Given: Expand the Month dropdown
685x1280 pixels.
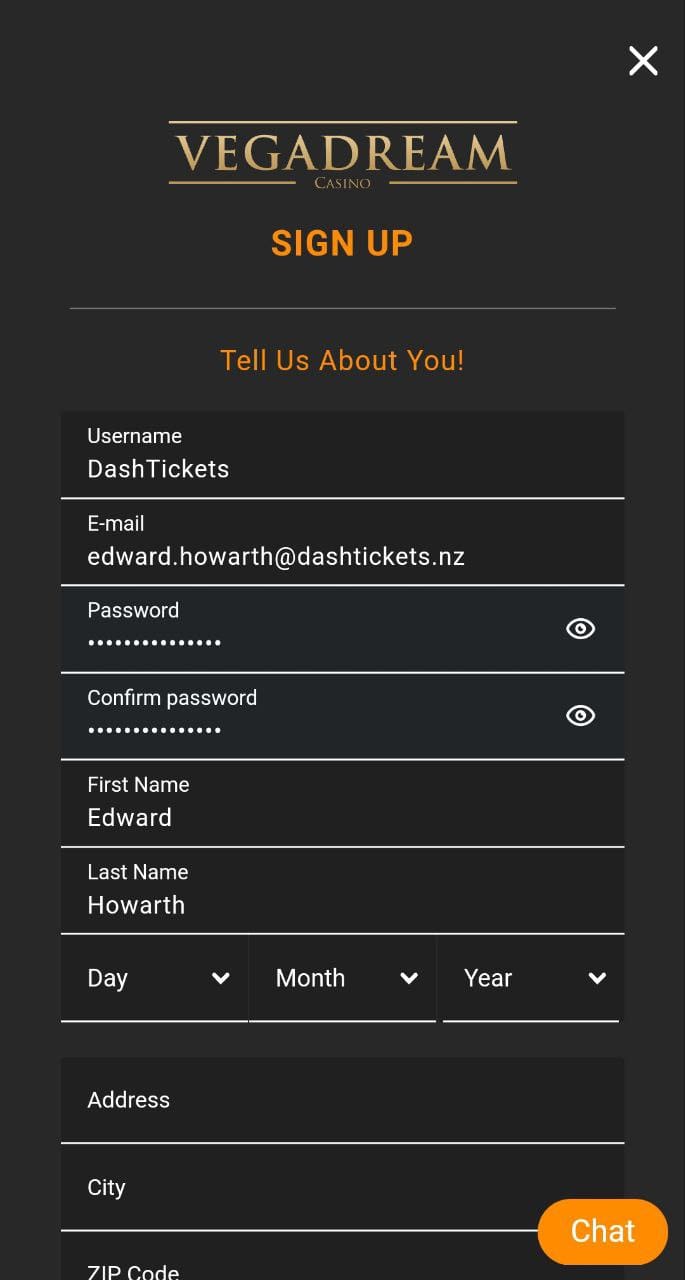Looking at the screenshot, I should tap(342, 978).
